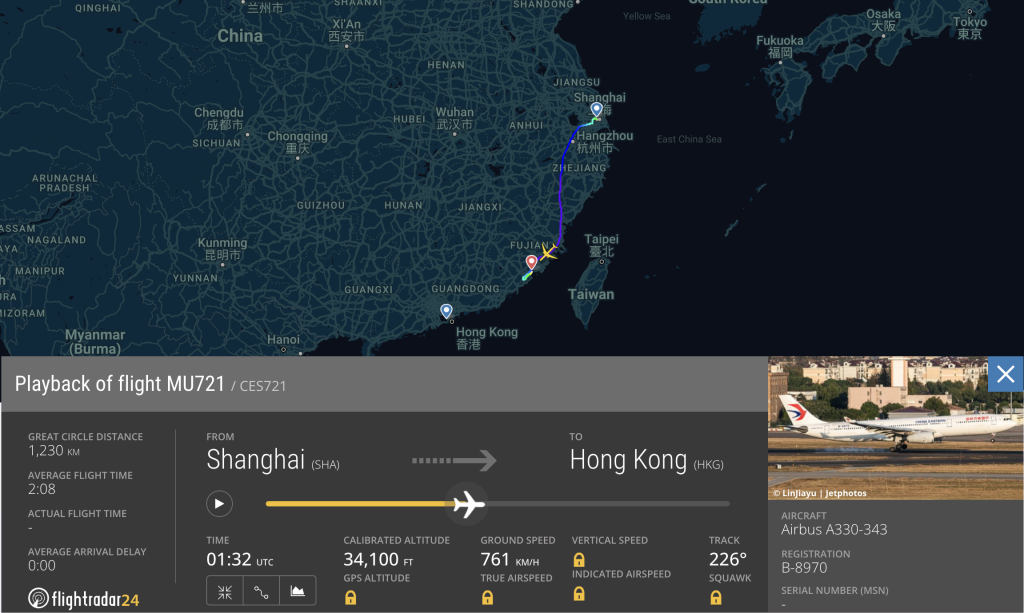Viewport: 1024px width, 613px height.
Task: Close the MU721 playback panel
Action: 1005,374
